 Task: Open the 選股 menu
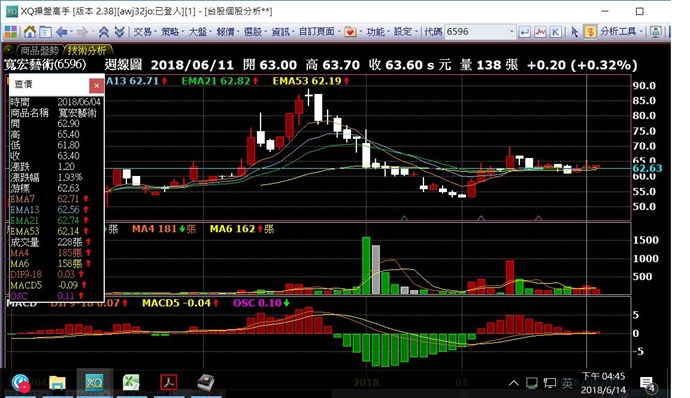[254, 32]
